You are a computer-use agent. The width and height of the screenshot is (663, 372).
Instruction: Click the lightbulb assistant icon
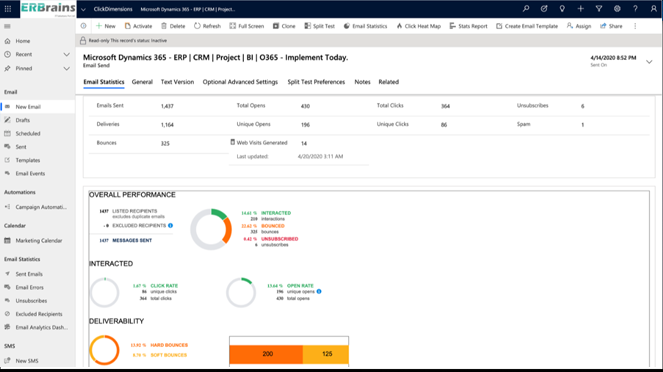pos(562,8)
